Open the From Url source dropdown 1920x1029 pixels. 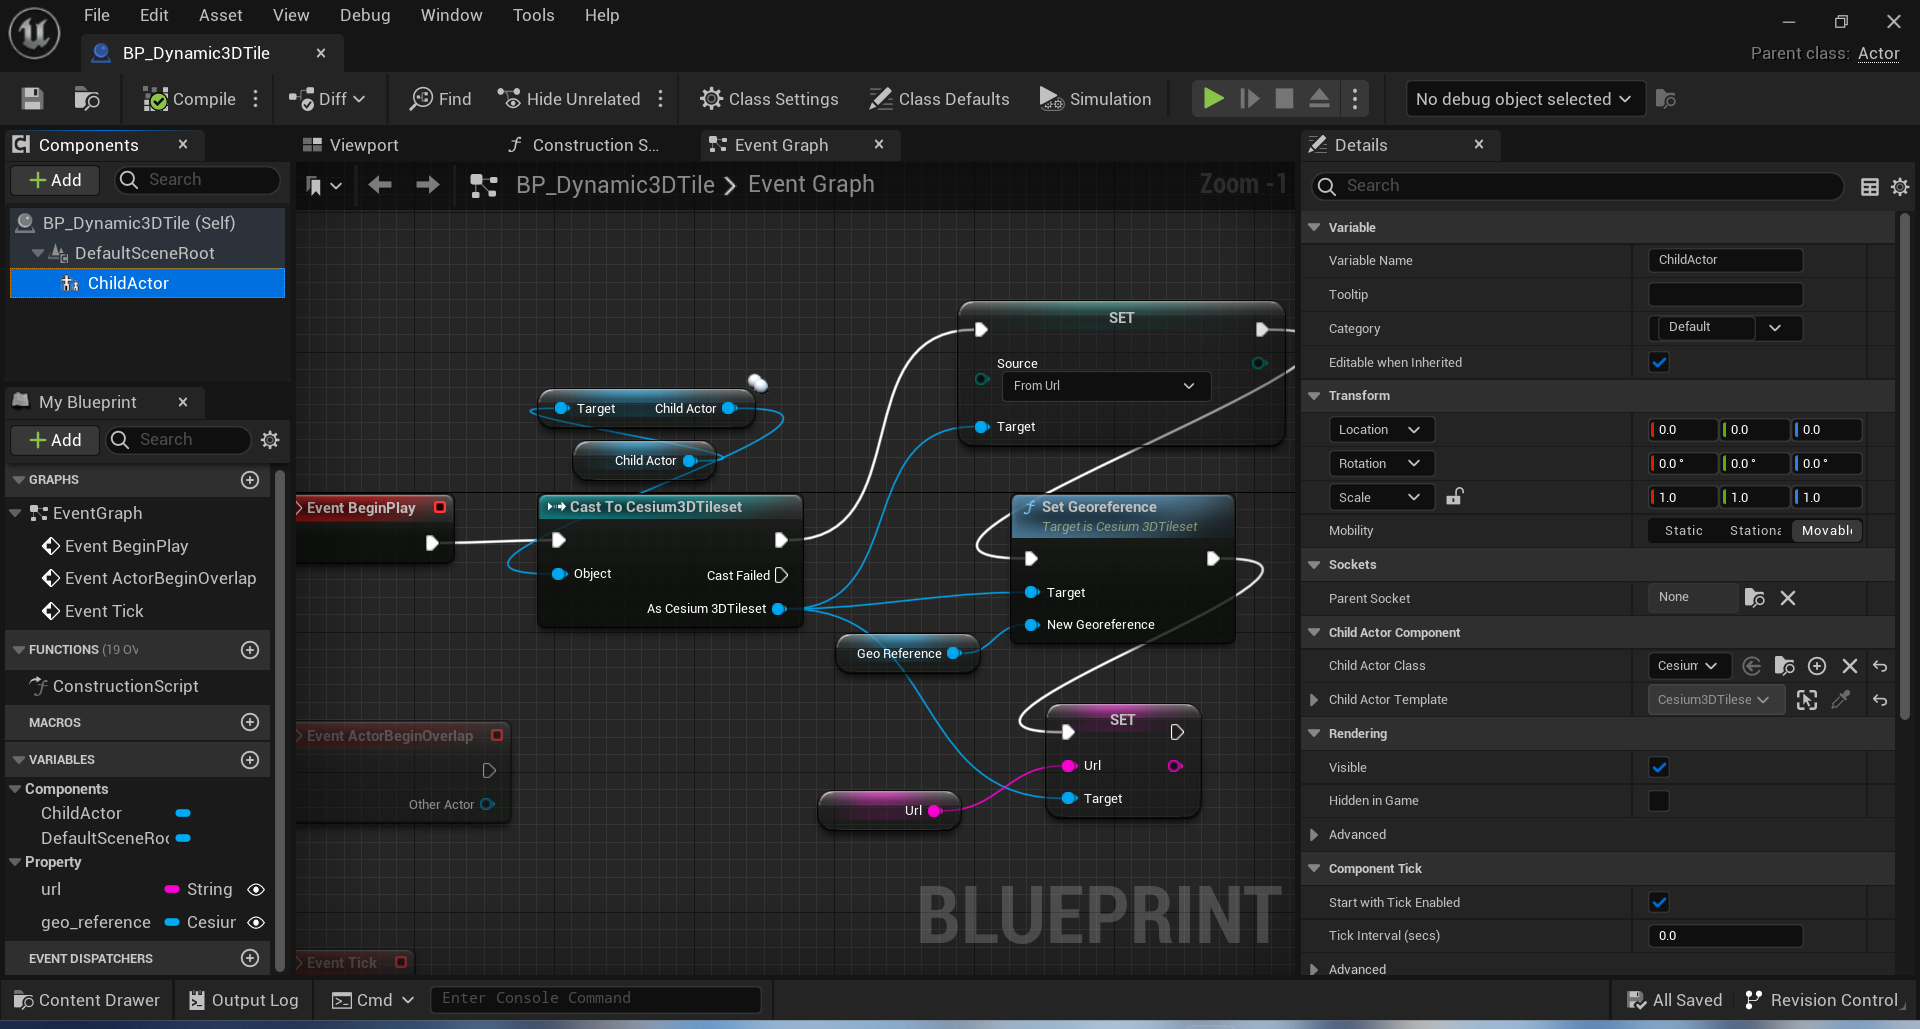click(1105, 386)
